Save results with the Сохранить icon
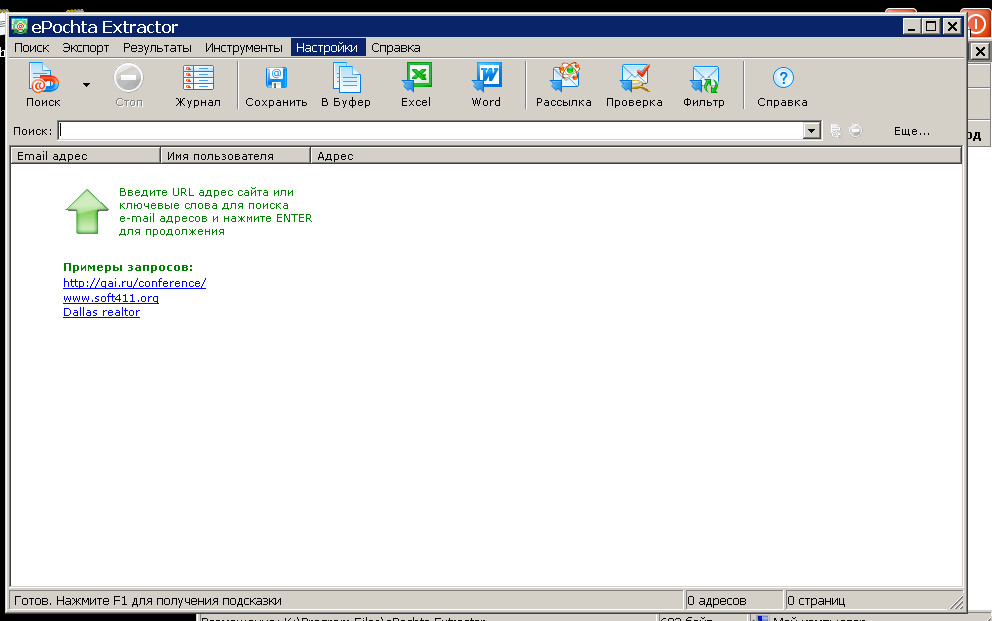This screenshot has width=992, height=621. coord(276,84)
